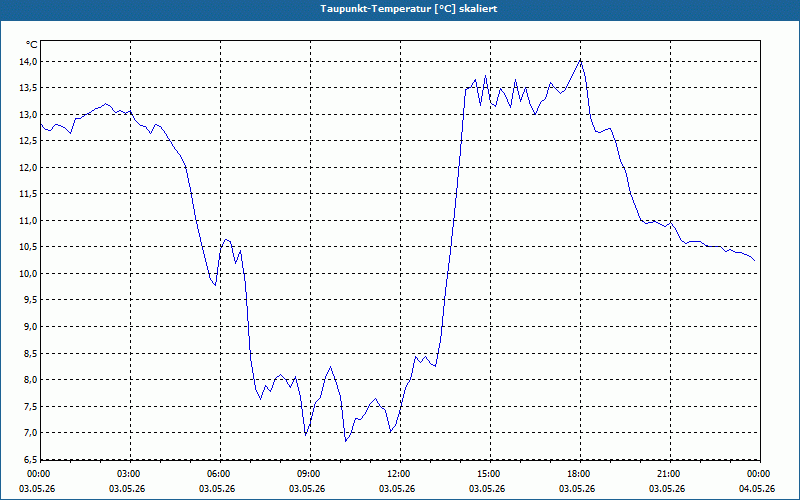Click the 7,0 y-axis label

point(30,433)
